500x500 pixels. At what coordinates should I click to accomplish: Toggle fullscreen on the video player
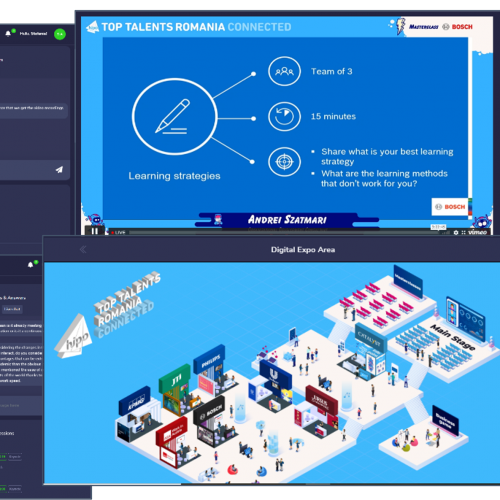[463, 232]
